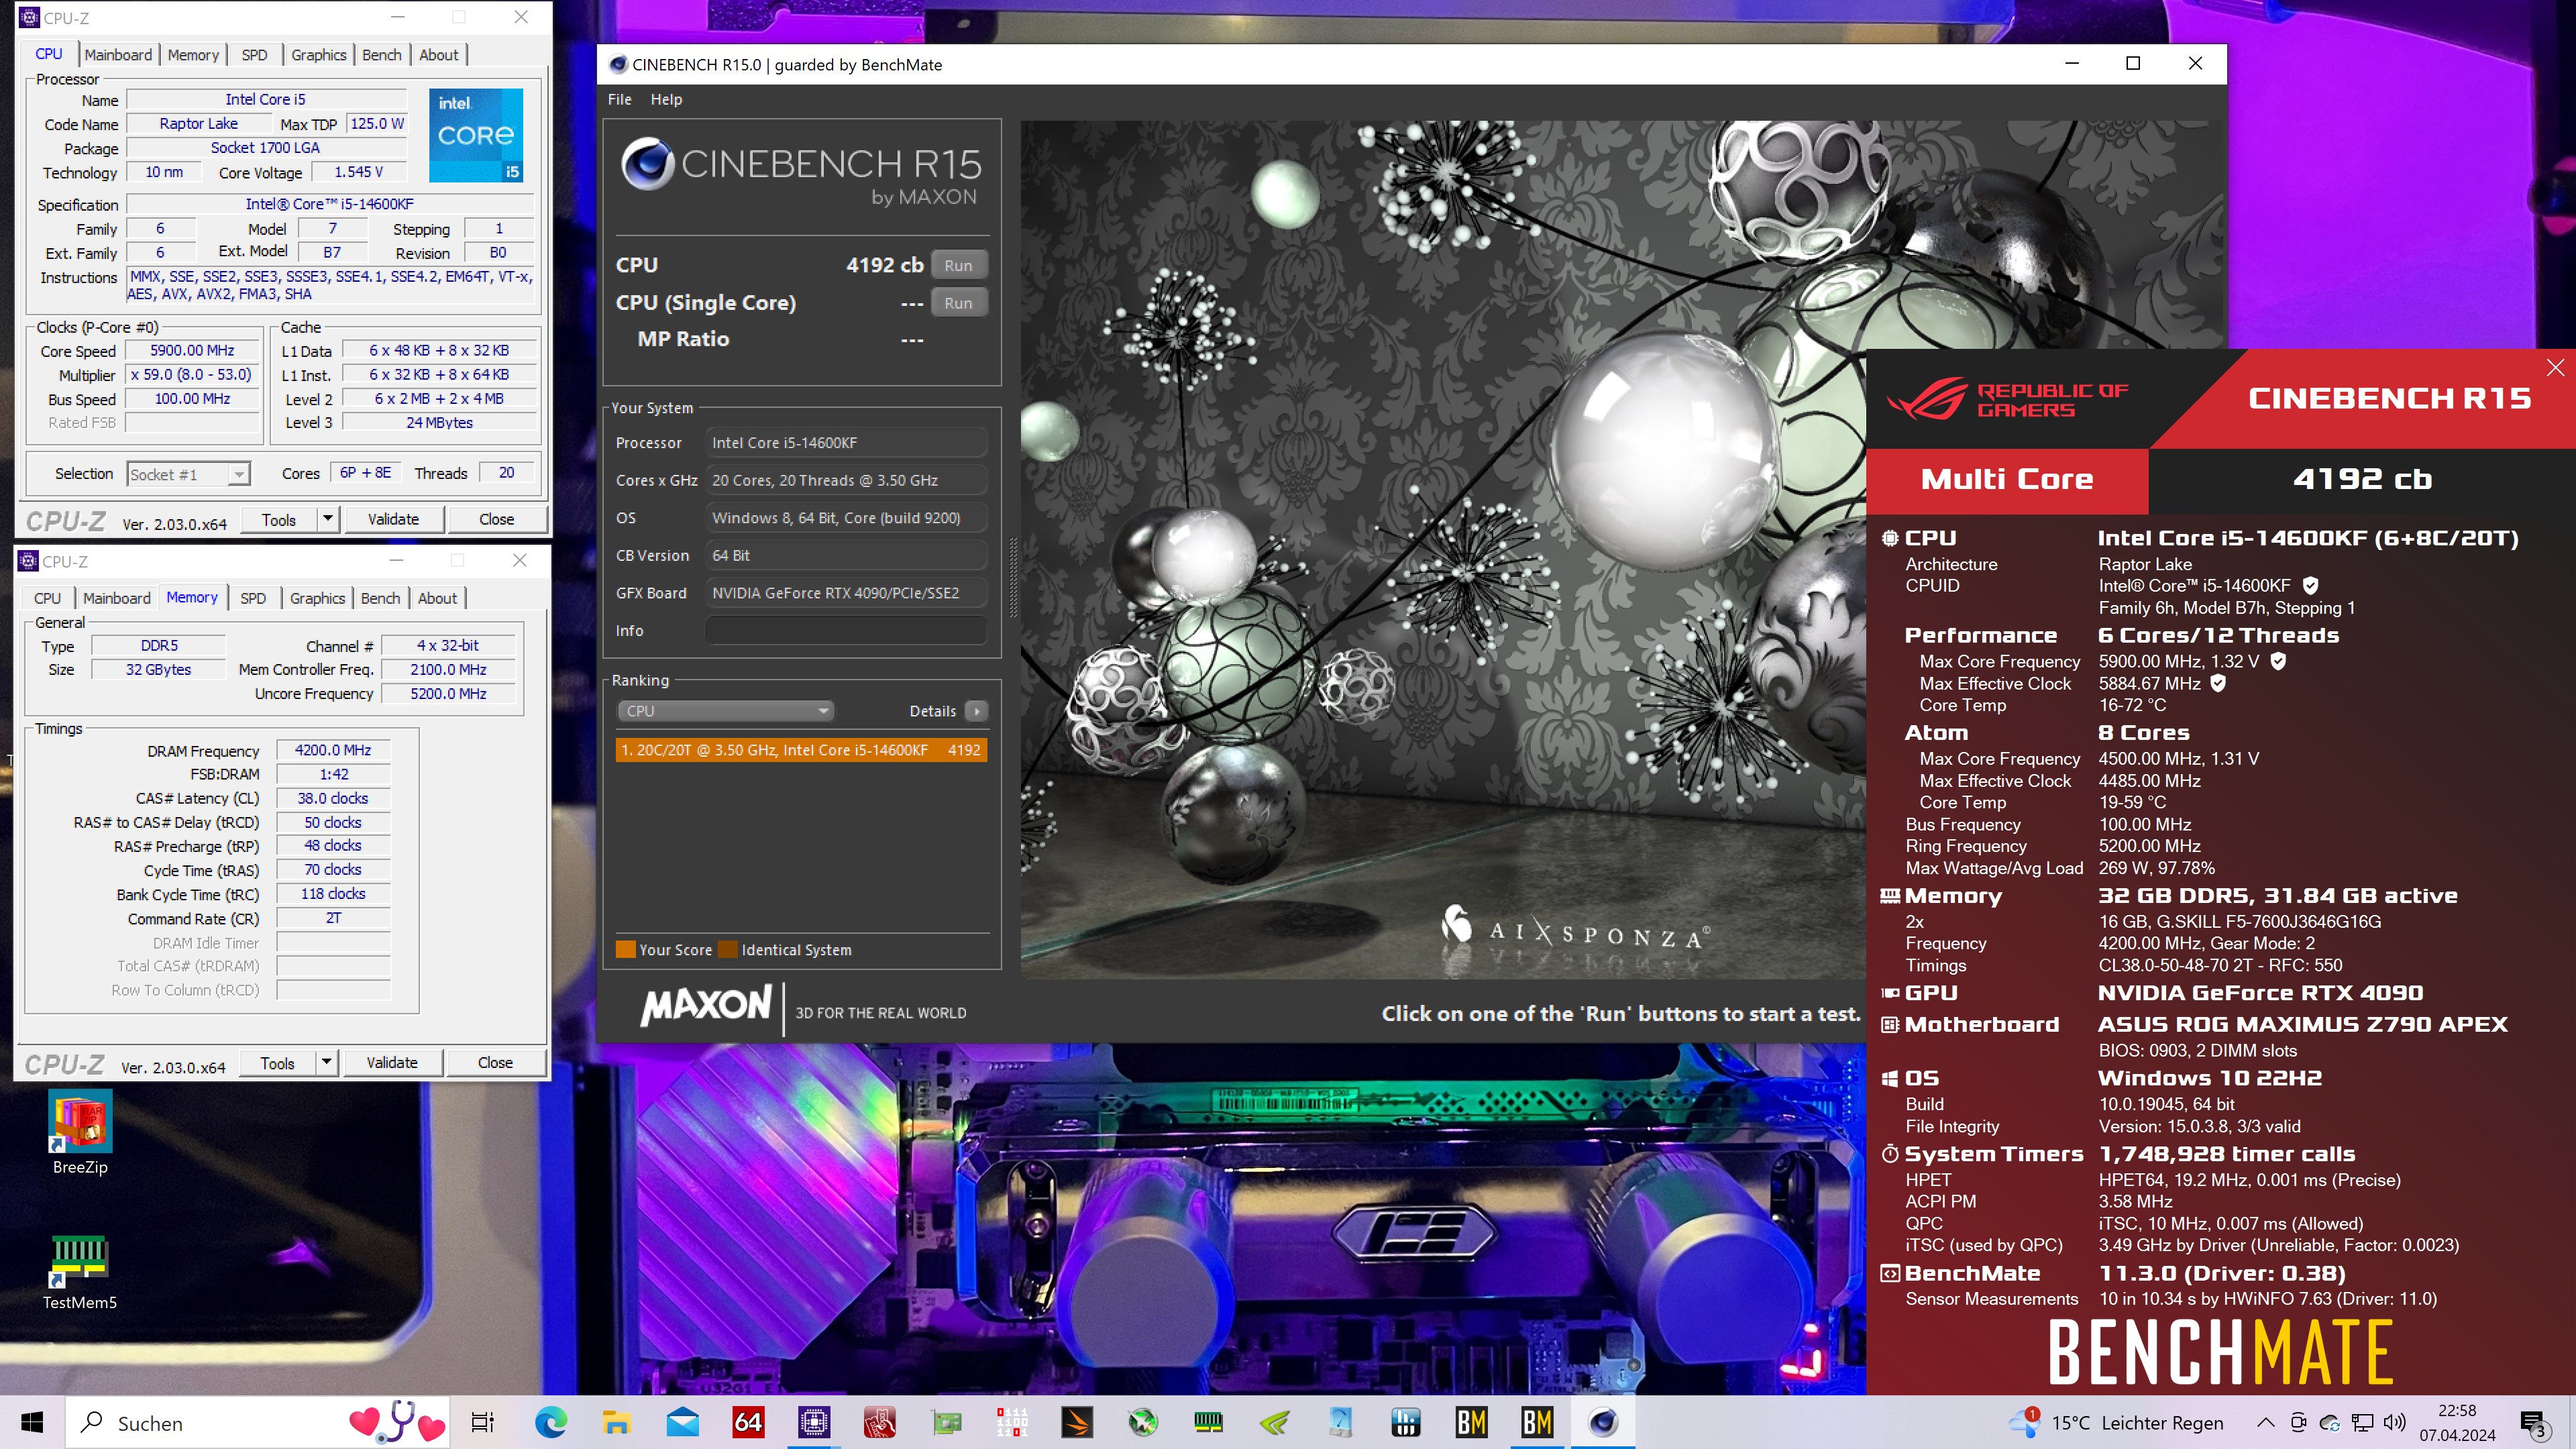The height and width of the screenshot is (1449, 2576).
Task: Click Validate in lower CPU-Z window
Action: coord(392,1062)
